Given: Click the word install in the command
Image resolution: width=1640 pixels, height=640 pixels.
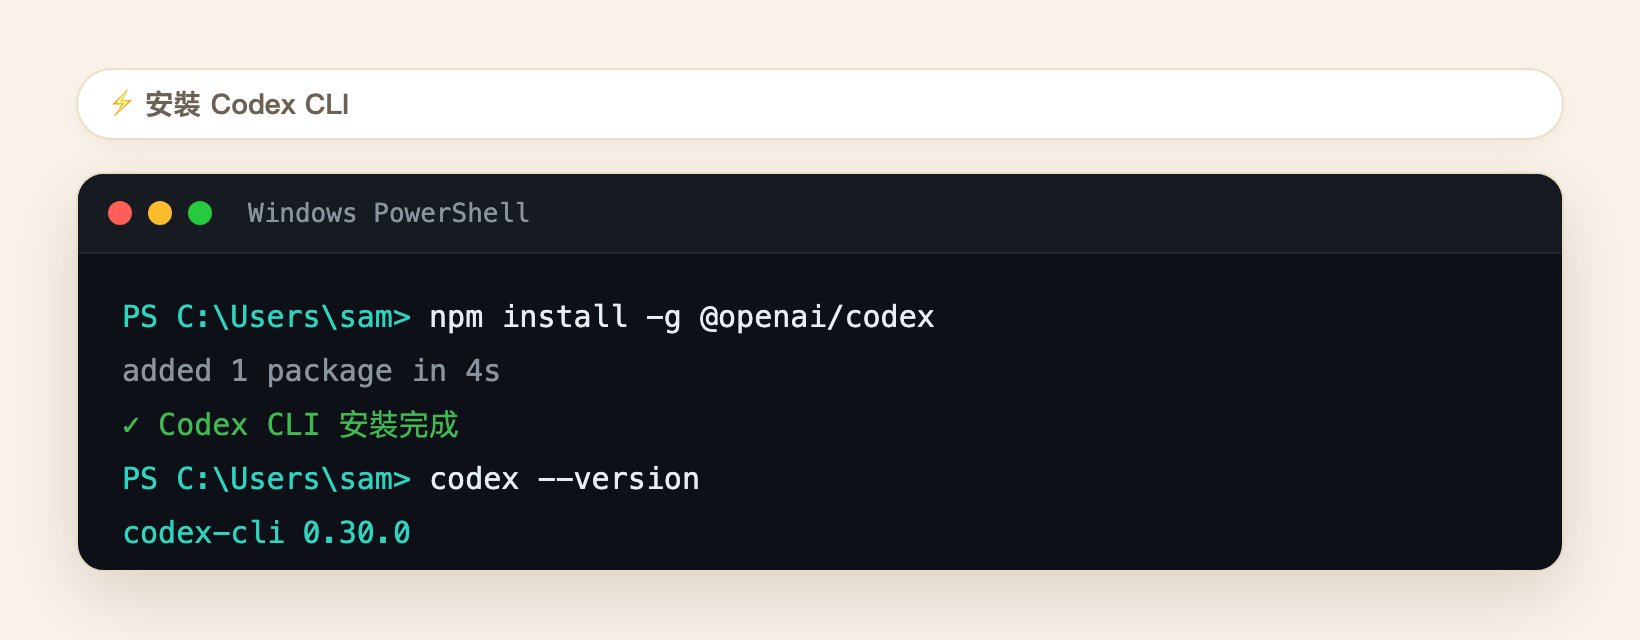Looking at the screenshot, I should coord(564,317).
